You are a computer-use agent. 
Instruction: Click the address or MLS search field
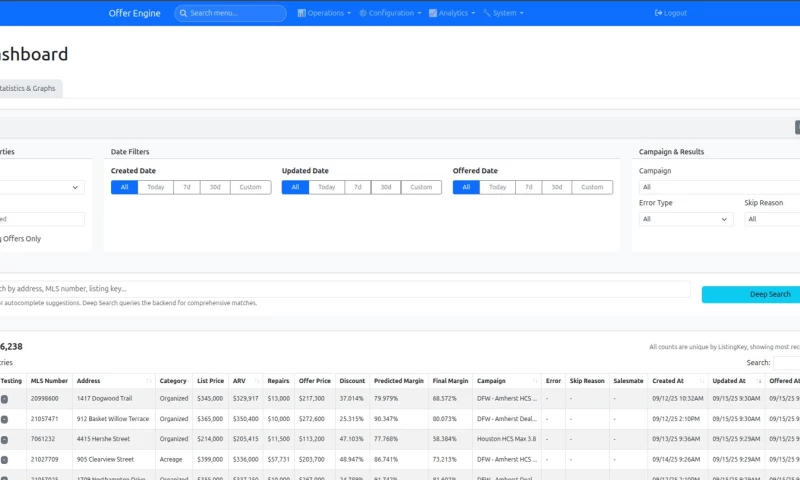345,289
